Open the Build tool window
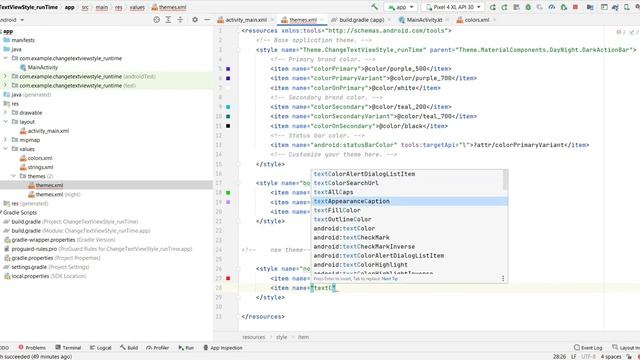Viewport: 640px width, 360px height. [x=129, y=348]
